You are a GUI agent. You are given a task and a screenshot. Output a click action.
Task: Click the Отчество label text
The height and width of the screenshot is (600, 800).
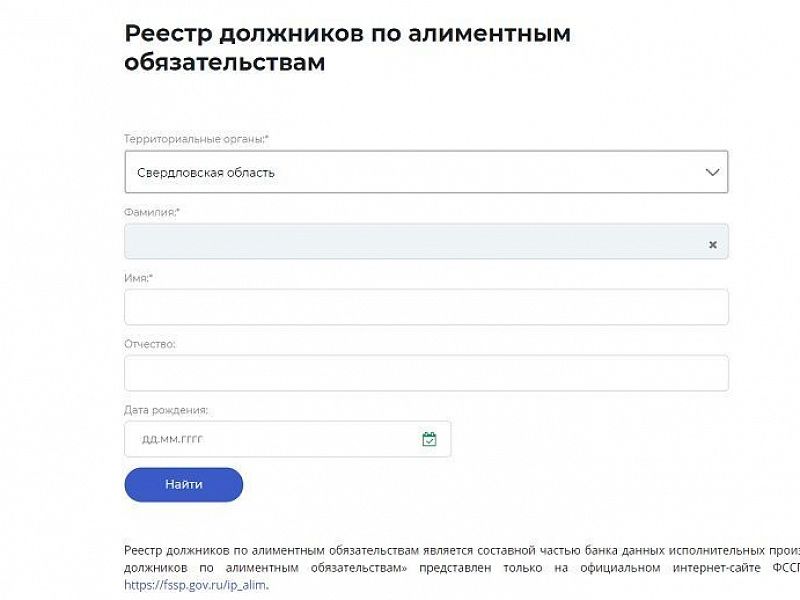(150, 344)
